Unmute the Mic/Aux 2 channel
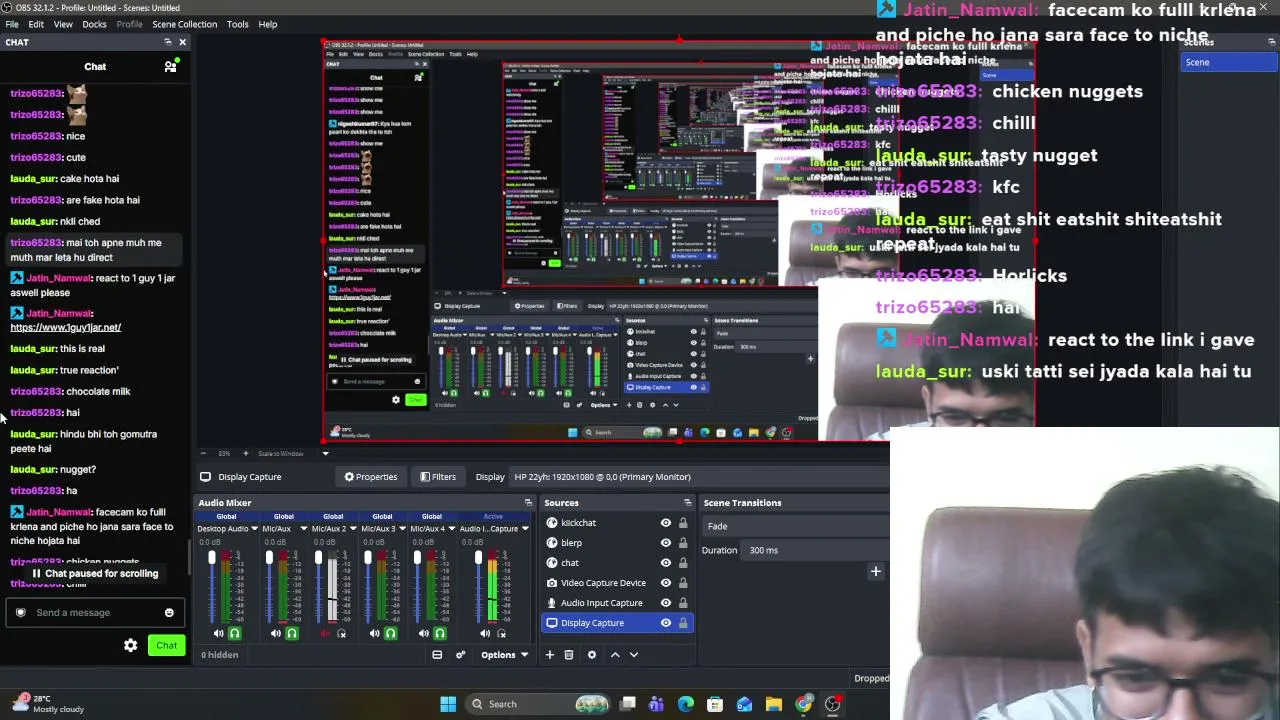This screenshot has height=720, width=1280. pyautogui.click(x=325, y=633)
